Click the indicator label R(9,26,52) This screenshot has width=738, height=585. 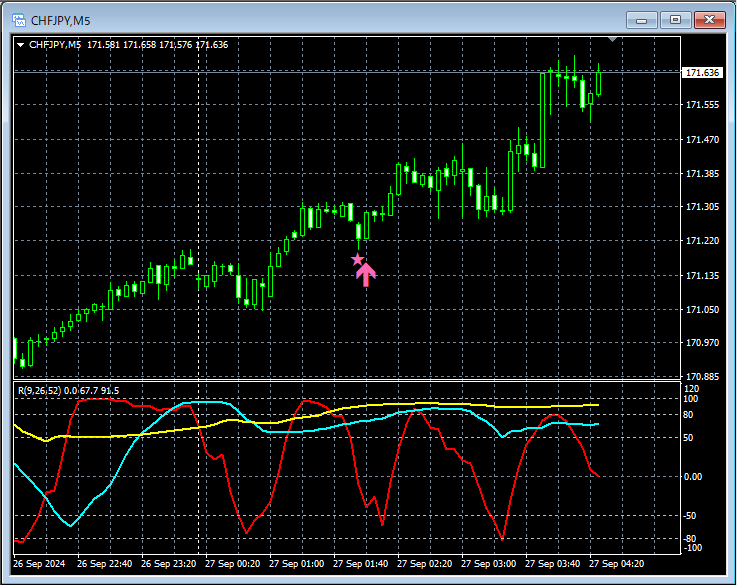pyautogui.click(x=40, y=391)
